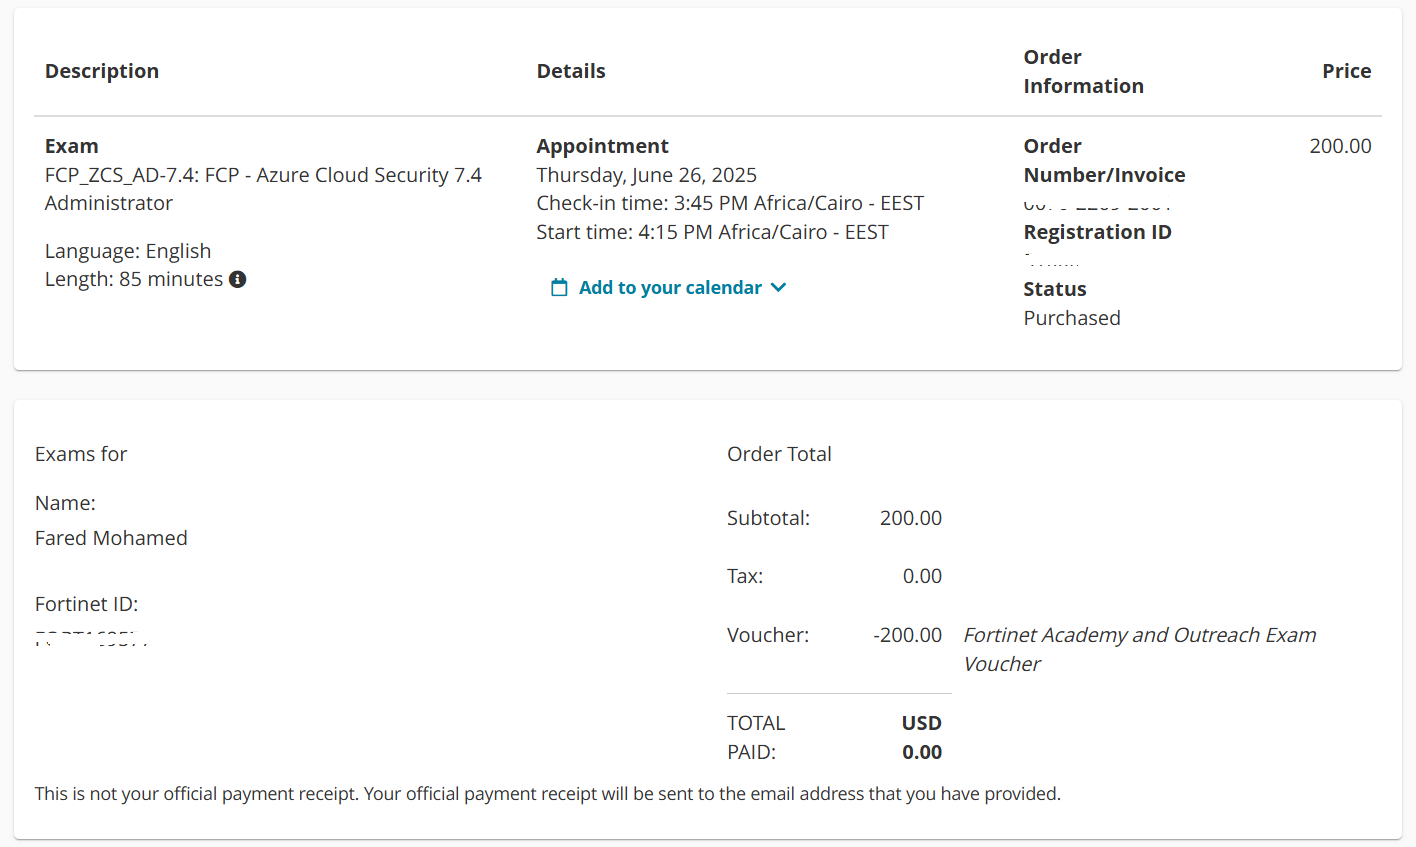1416x847 pixels.
Task: Expand the chevron next to Add to your calendar
Action: 779,288
